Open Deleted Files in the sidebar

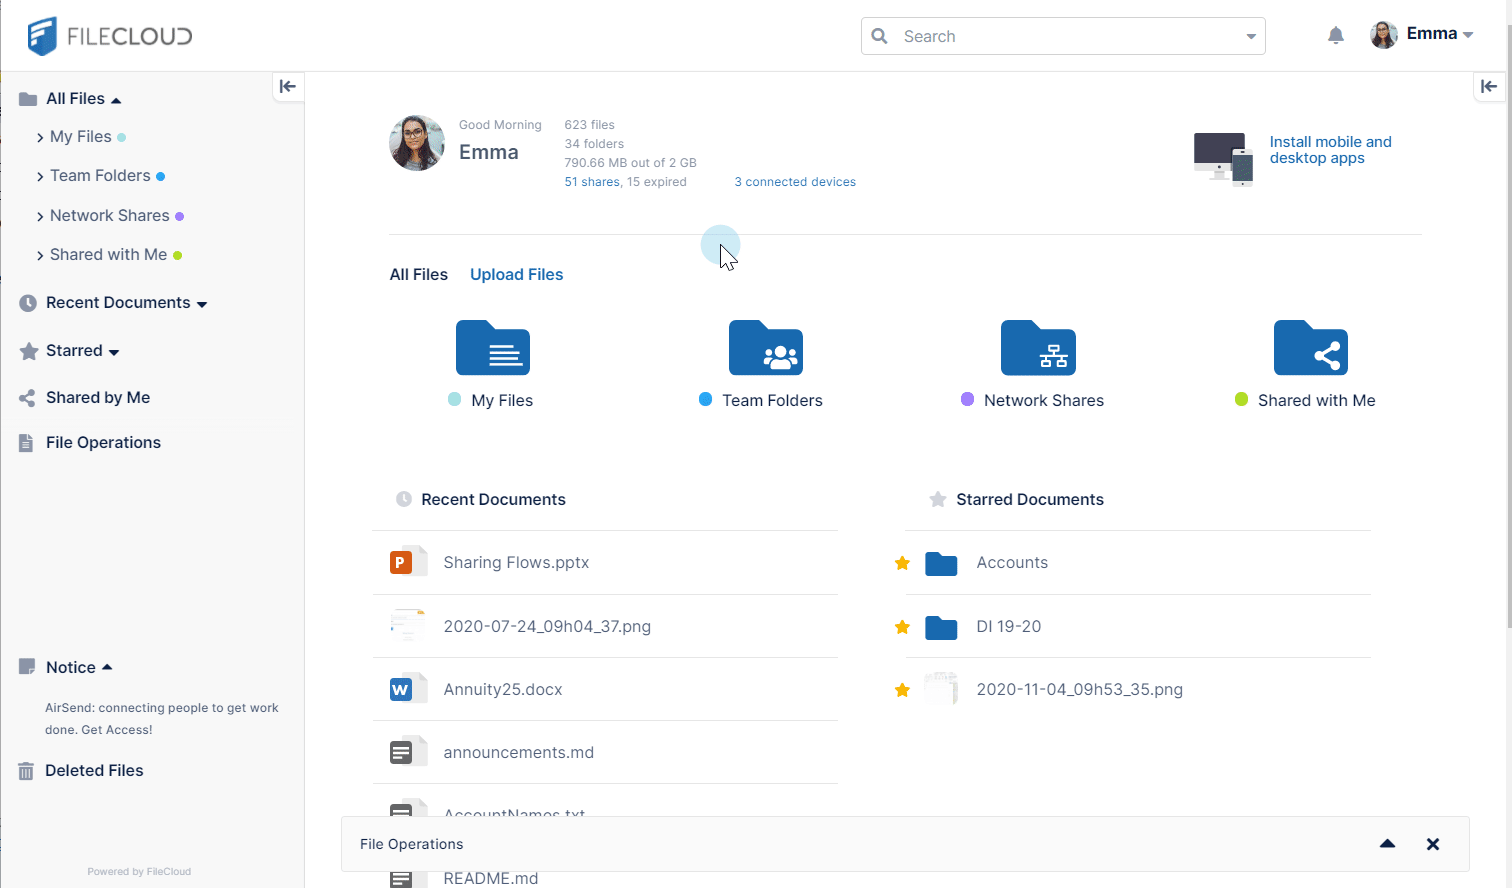(x=94, y=771)
